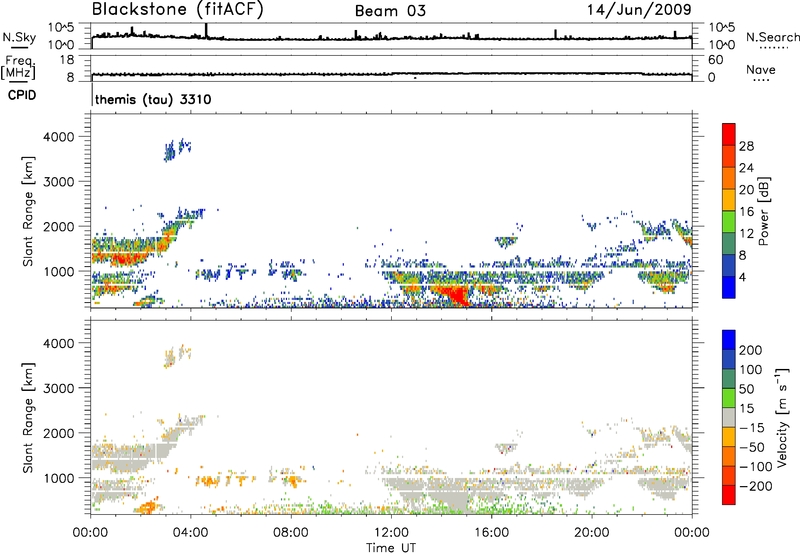
Task: Click the red high-power patch near 14:30
Action: (456, 295)
